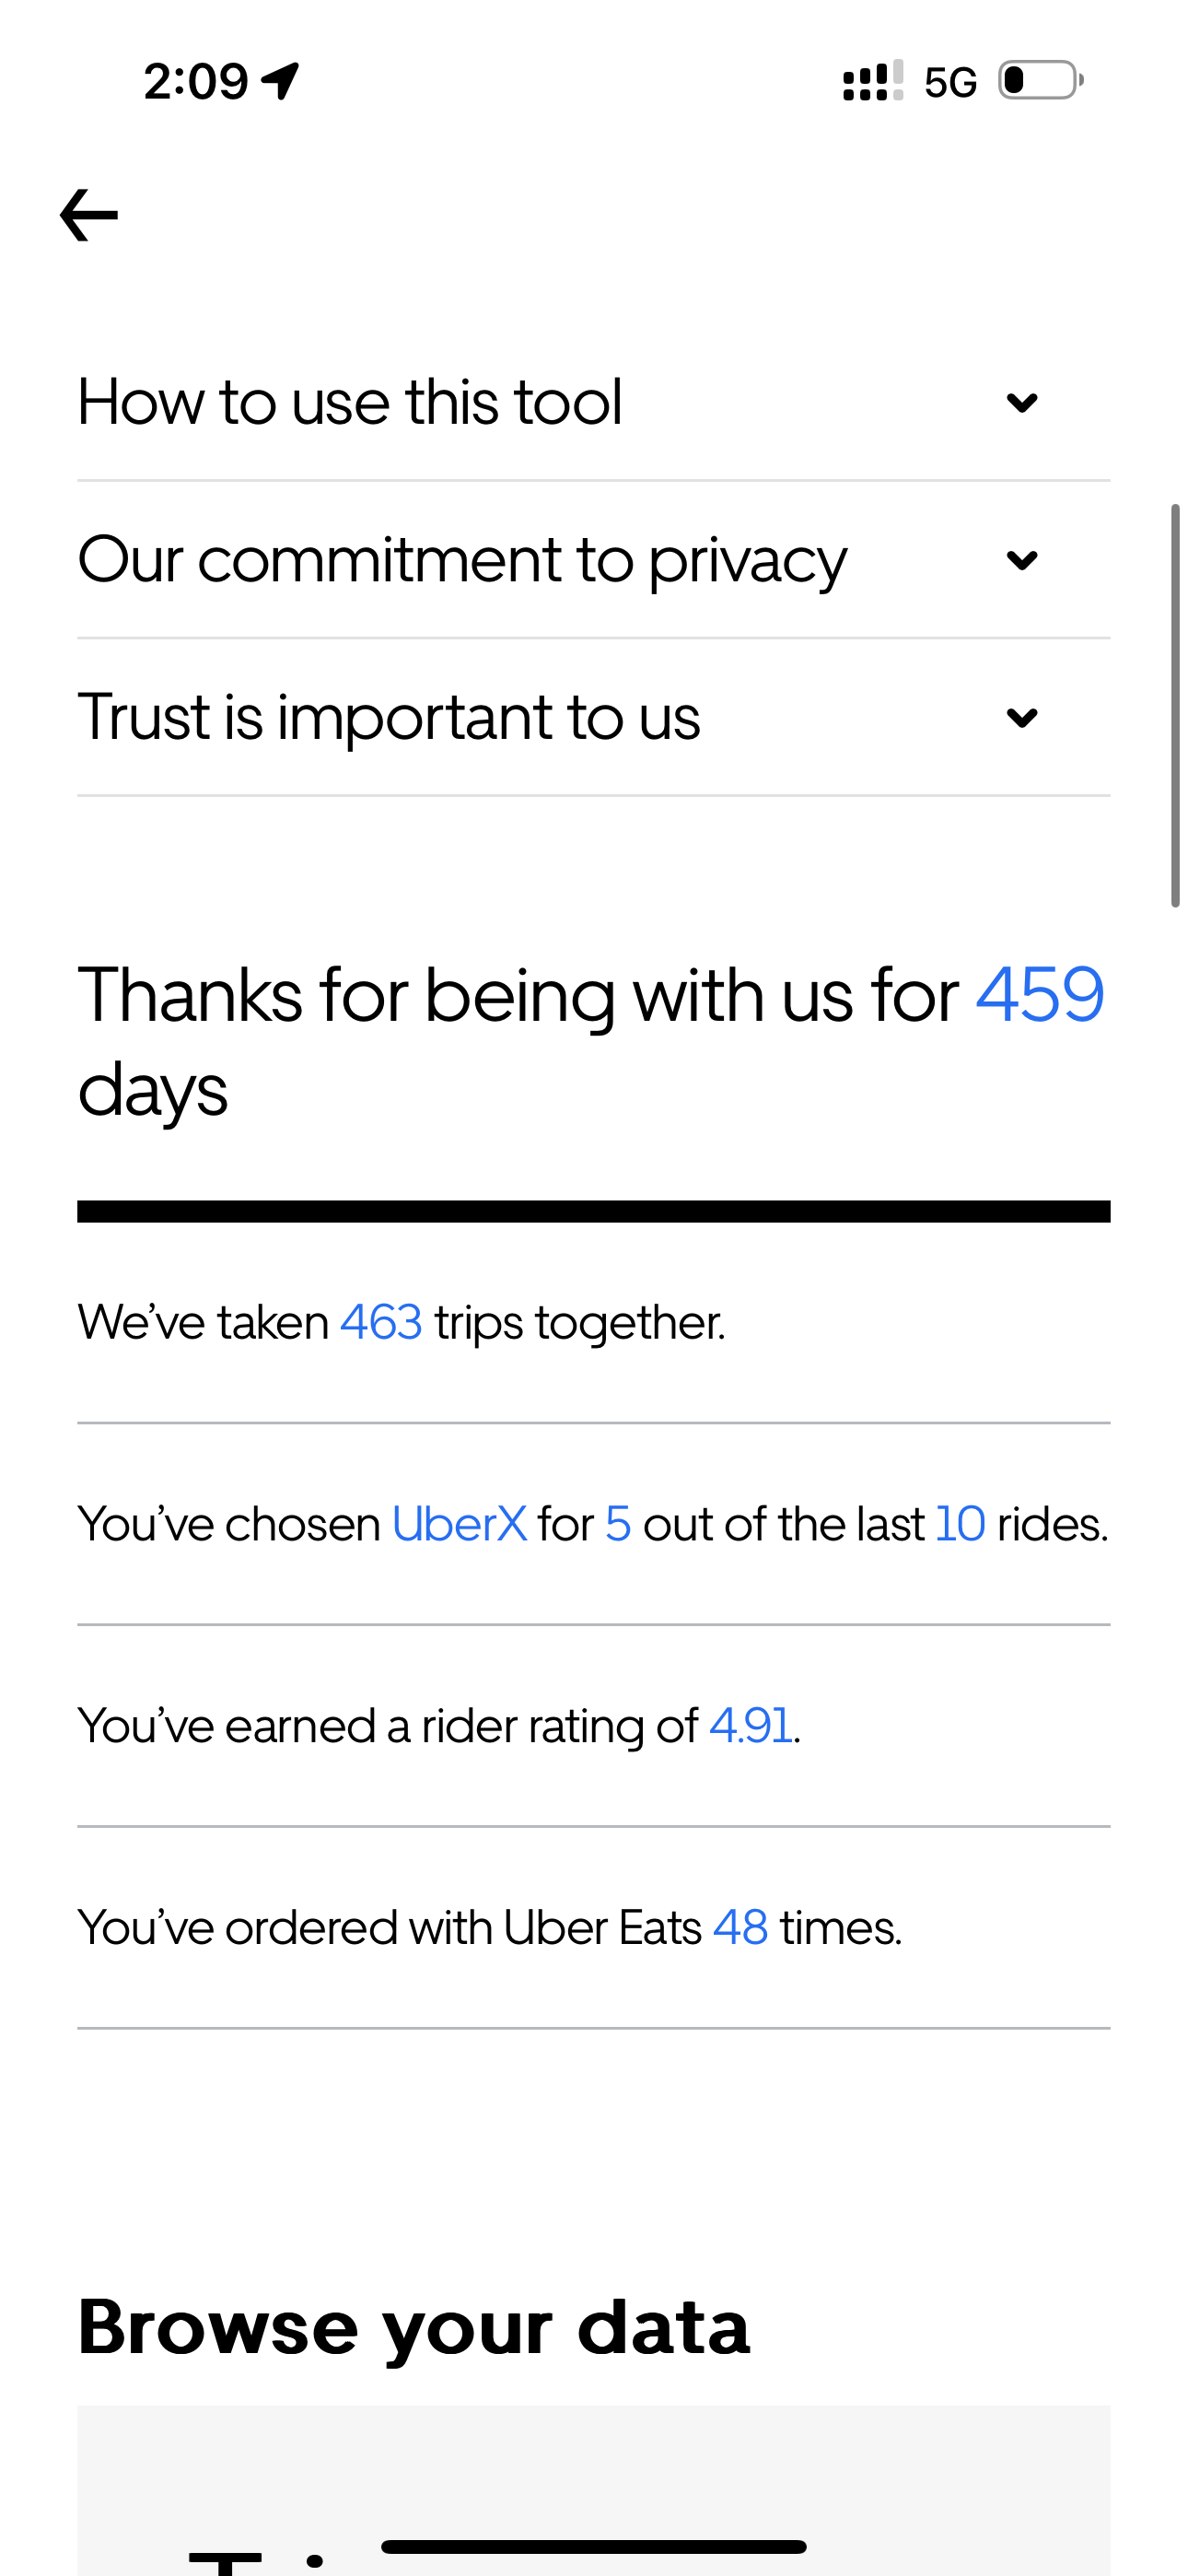Open the "Trust is important to us" section
The width and height of the screenshot is (1188, 2576).
click(389, 717)
